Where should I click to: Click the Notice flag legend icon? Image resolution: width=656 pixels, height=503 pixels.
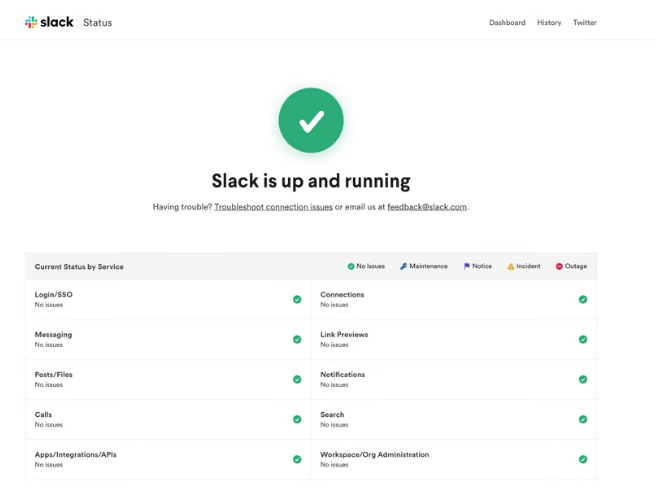click(x=466, y=266)
